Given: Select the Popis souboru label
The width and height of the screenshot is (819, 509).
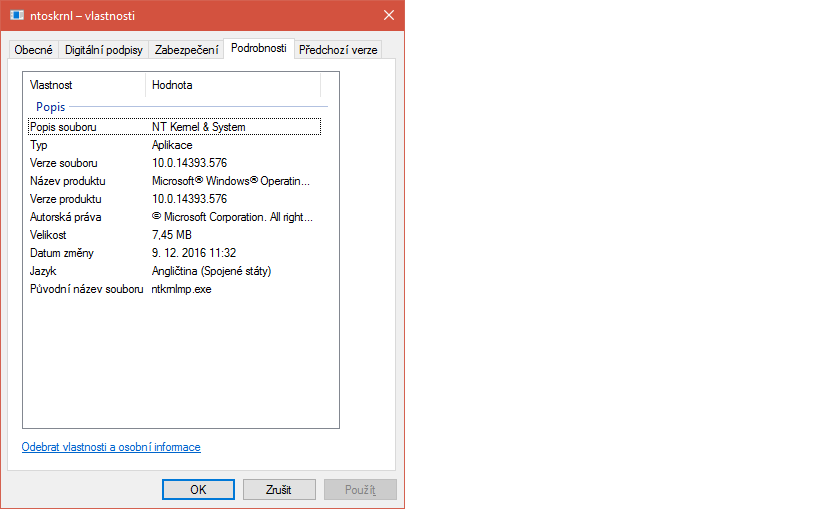Looking at the screenshot, I should [x=63, y=127].
